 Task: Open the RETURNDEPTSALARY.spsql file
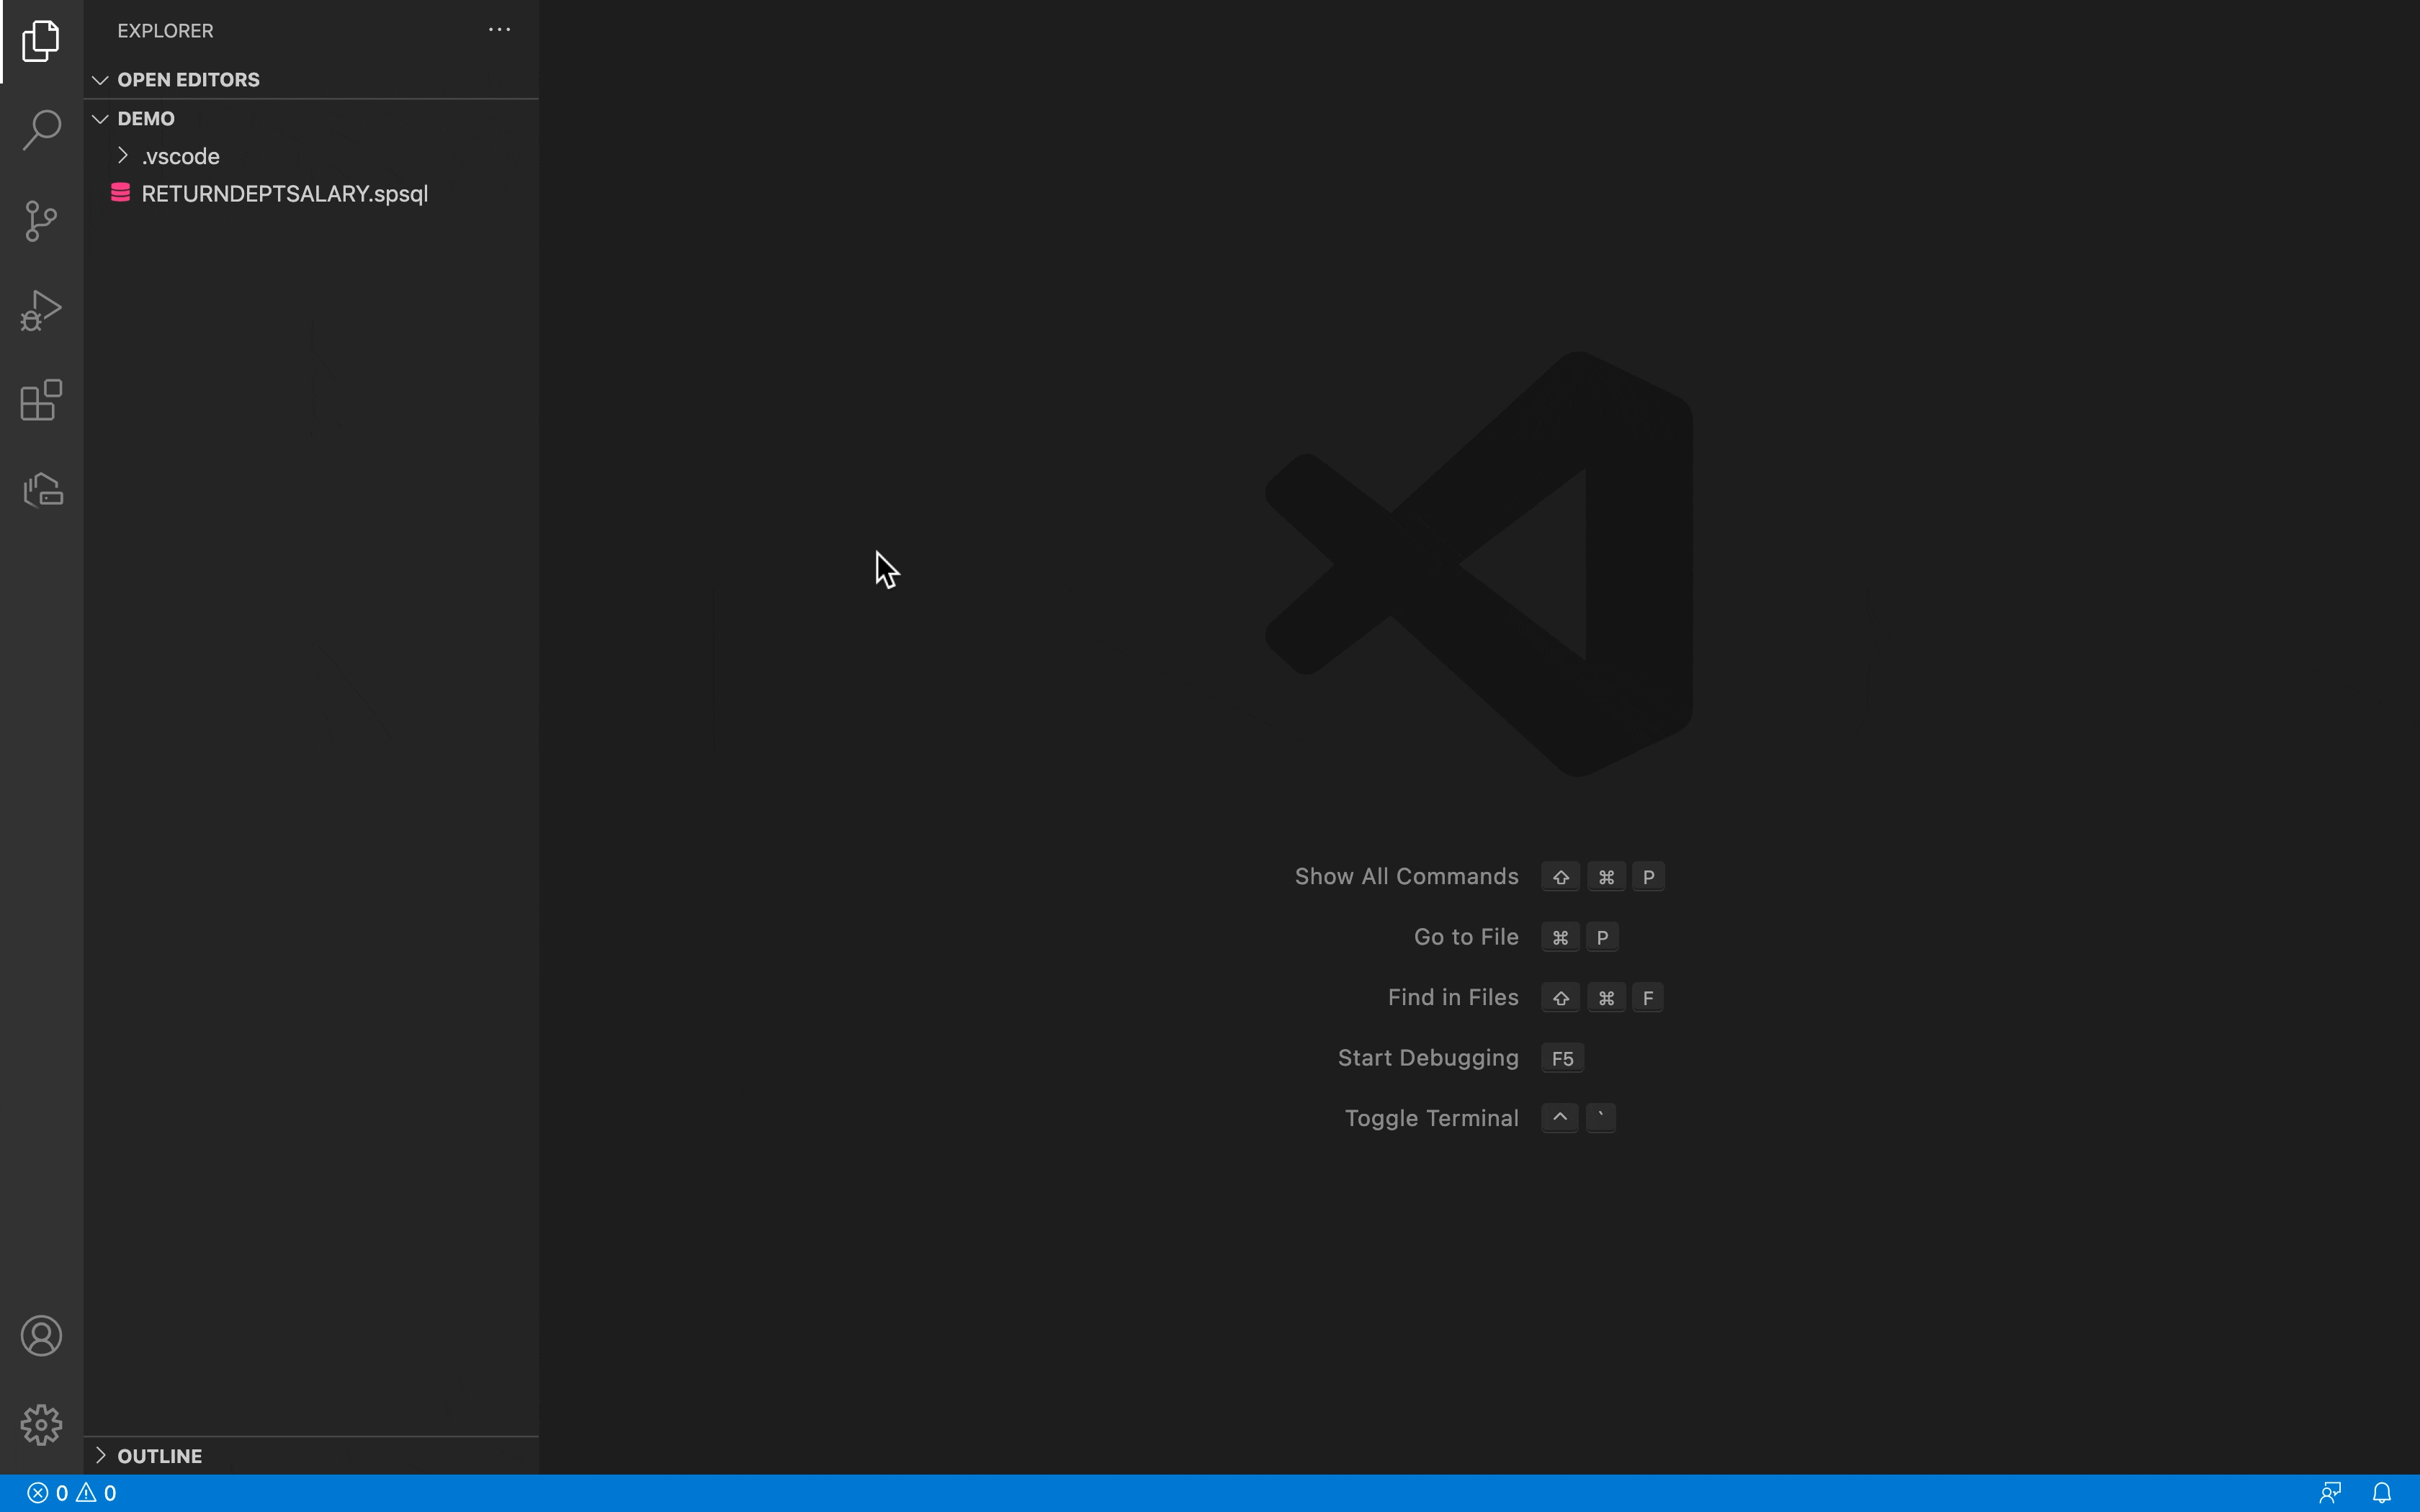[312, 194]
